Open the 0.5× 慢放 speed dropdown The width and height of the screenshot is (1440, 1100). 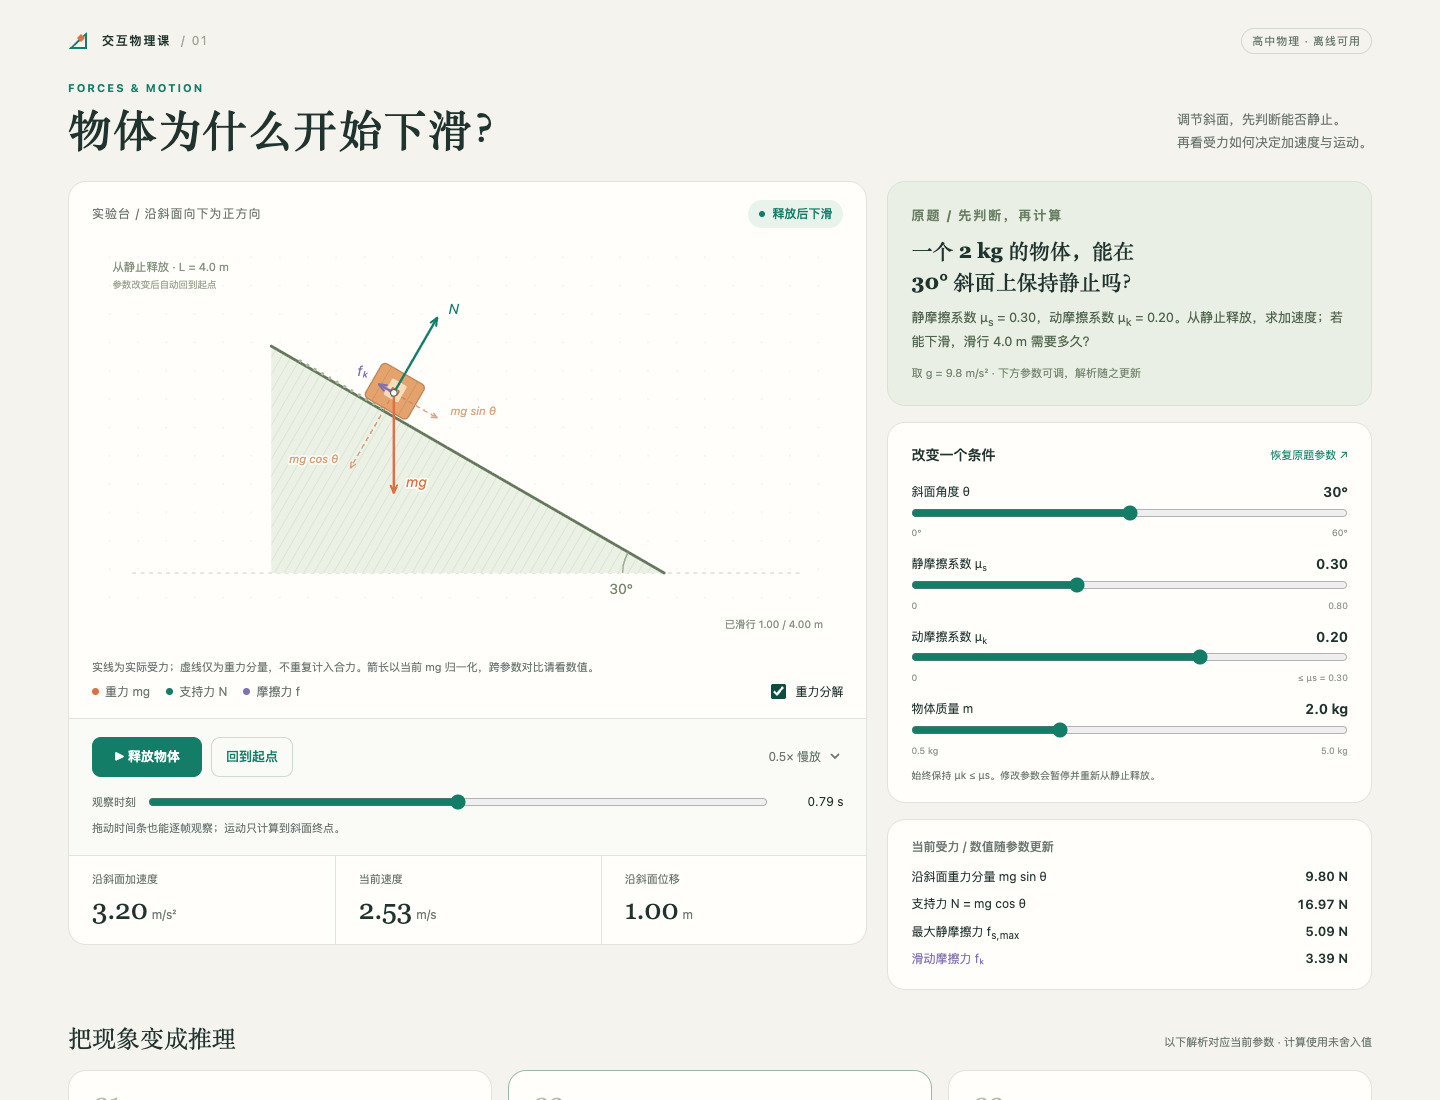(x=804, y=757)
